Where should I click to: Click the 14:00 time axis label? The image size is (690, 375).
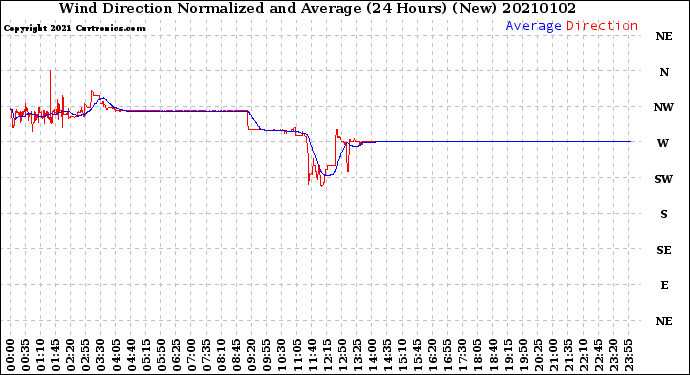point(373,355)
